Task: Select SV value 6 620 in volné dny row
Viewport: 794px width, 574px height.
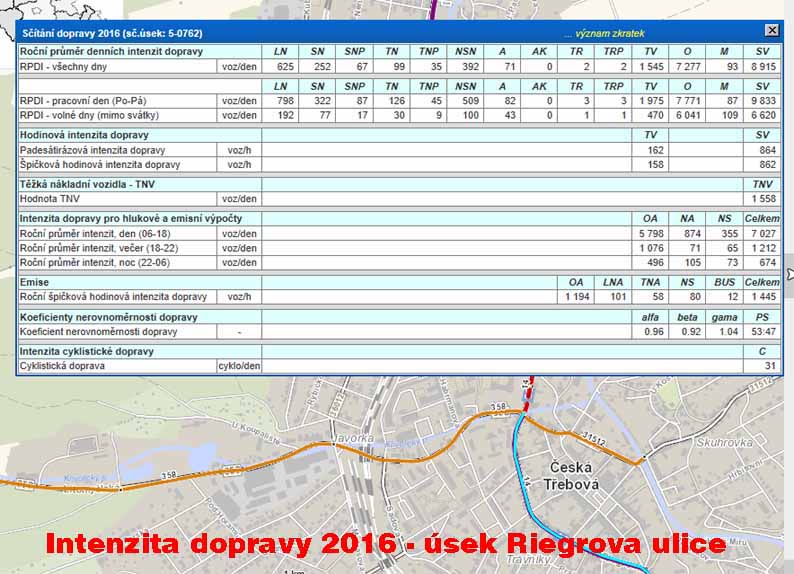Action: tap(763, 115)
